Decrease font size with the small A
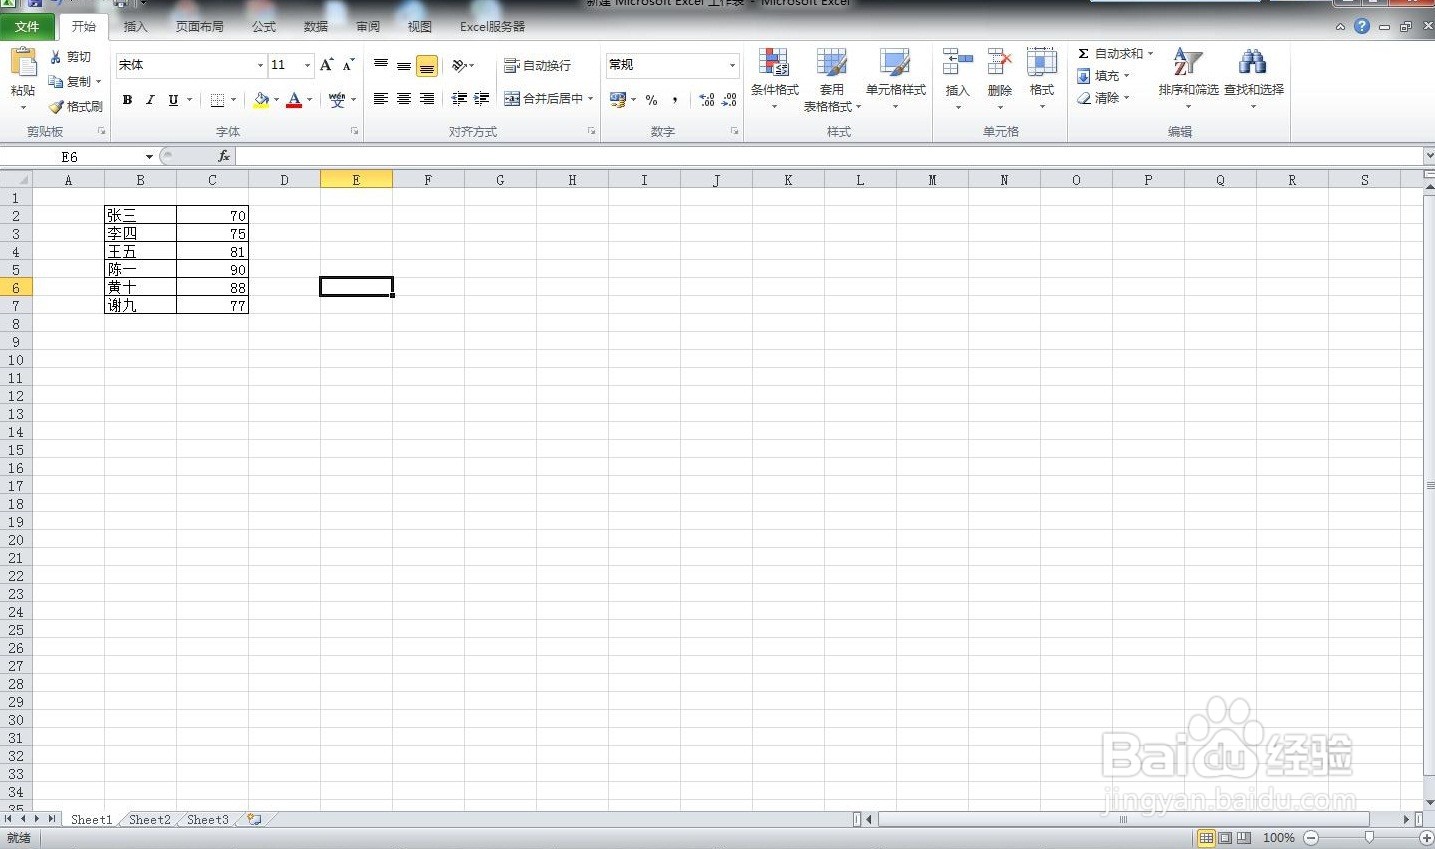The height and width of the screenshot is (849, 1435). pos(348,65)
